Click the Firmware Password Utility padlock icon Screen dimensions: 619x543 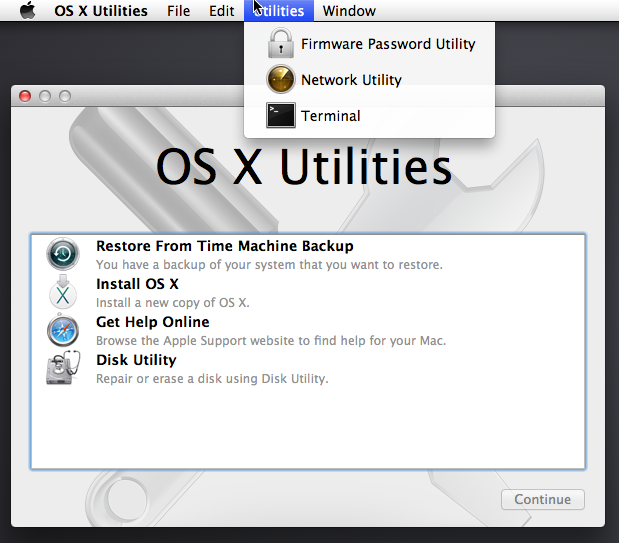click(x=281, y=43)
